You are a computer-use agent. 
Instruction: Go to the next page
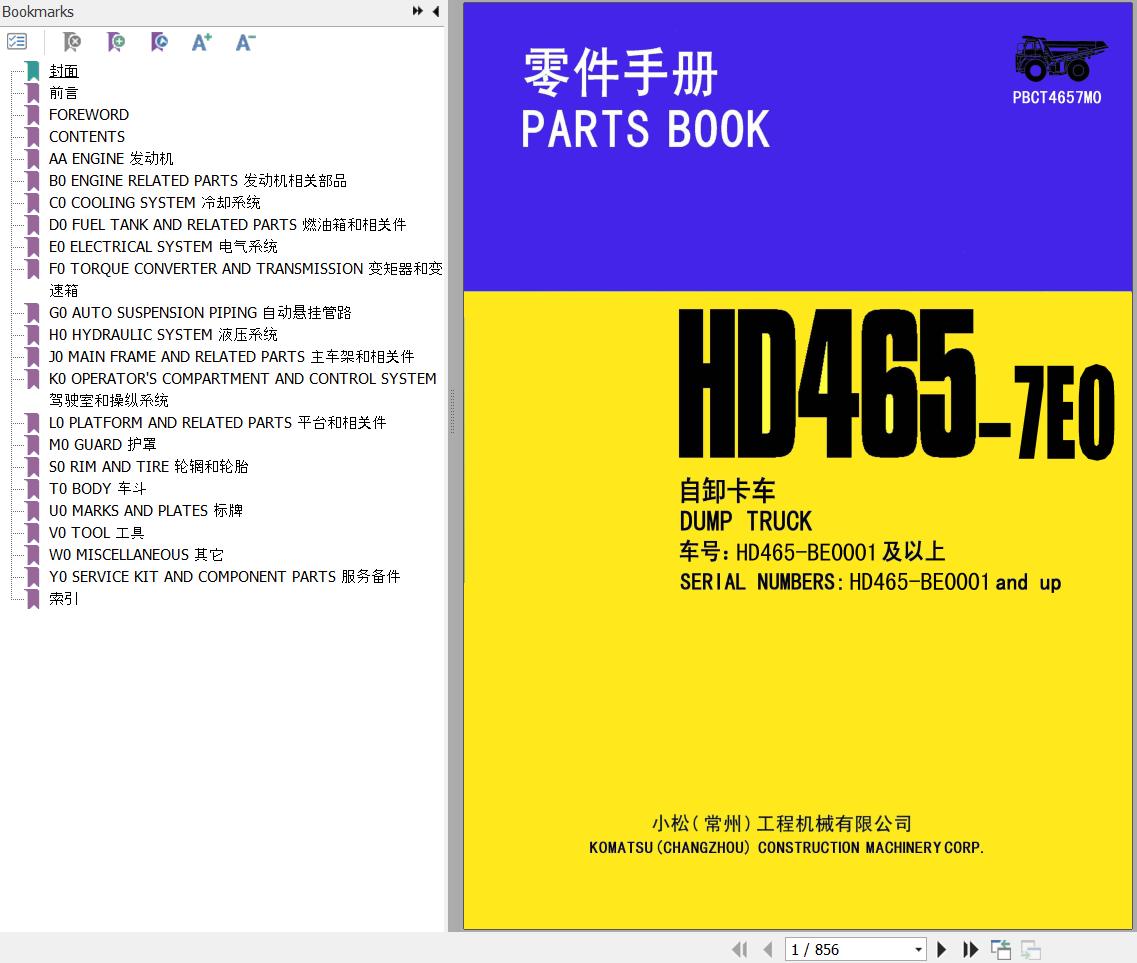(941, 949)
